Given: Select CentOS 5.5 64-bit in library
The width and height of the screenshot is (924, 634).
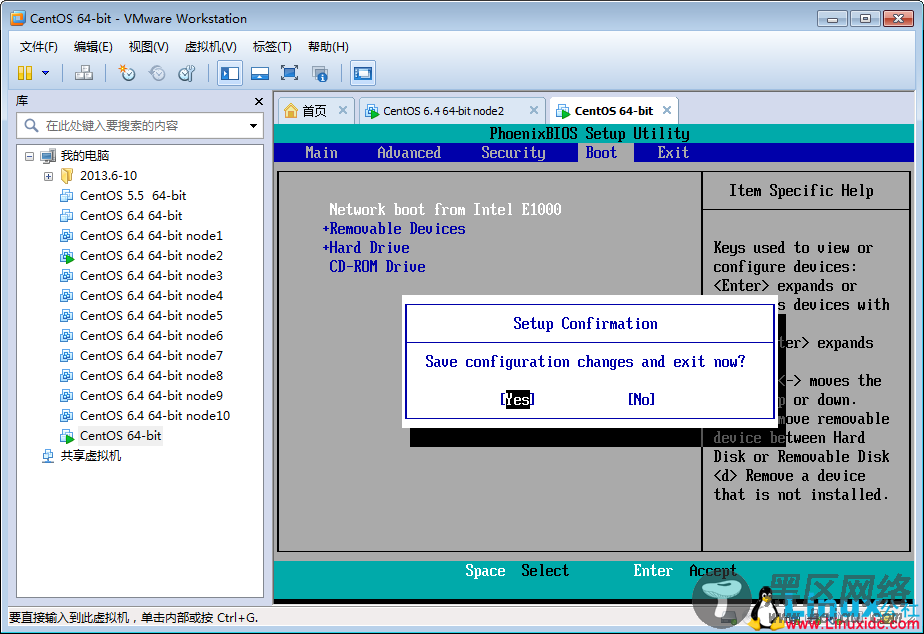Looking at the screenshot, I should point(133,196).
